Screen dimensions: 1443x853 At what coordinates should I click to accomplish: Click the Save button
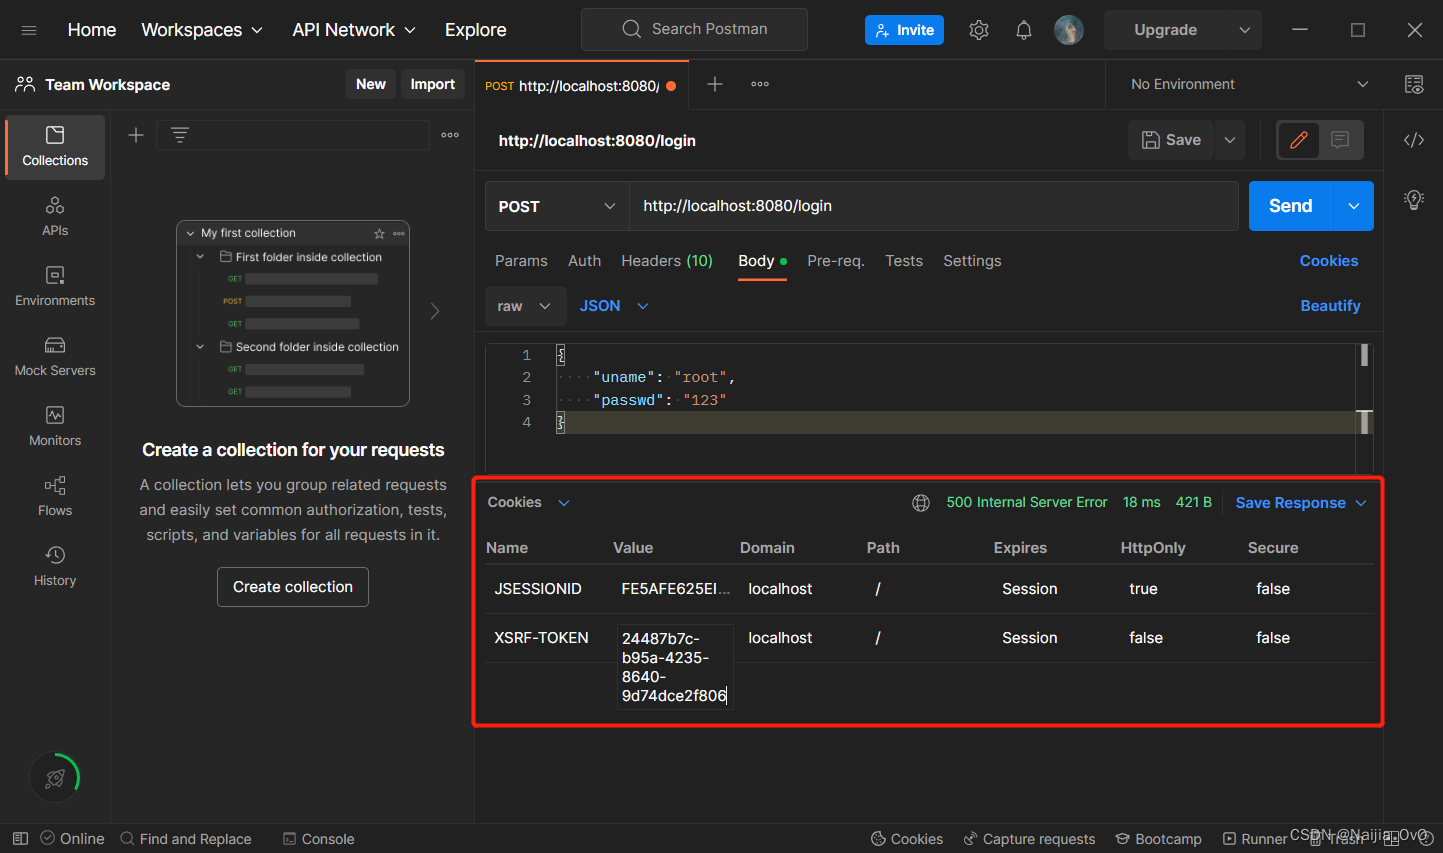click(1172, 140)
